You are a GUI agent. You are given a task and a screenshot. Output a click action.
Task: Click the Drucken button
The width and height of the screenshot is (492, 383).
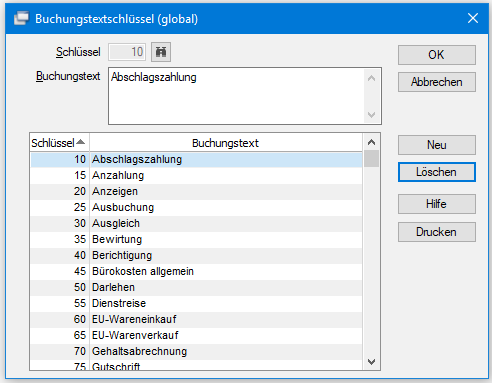[x=437, y=232]
